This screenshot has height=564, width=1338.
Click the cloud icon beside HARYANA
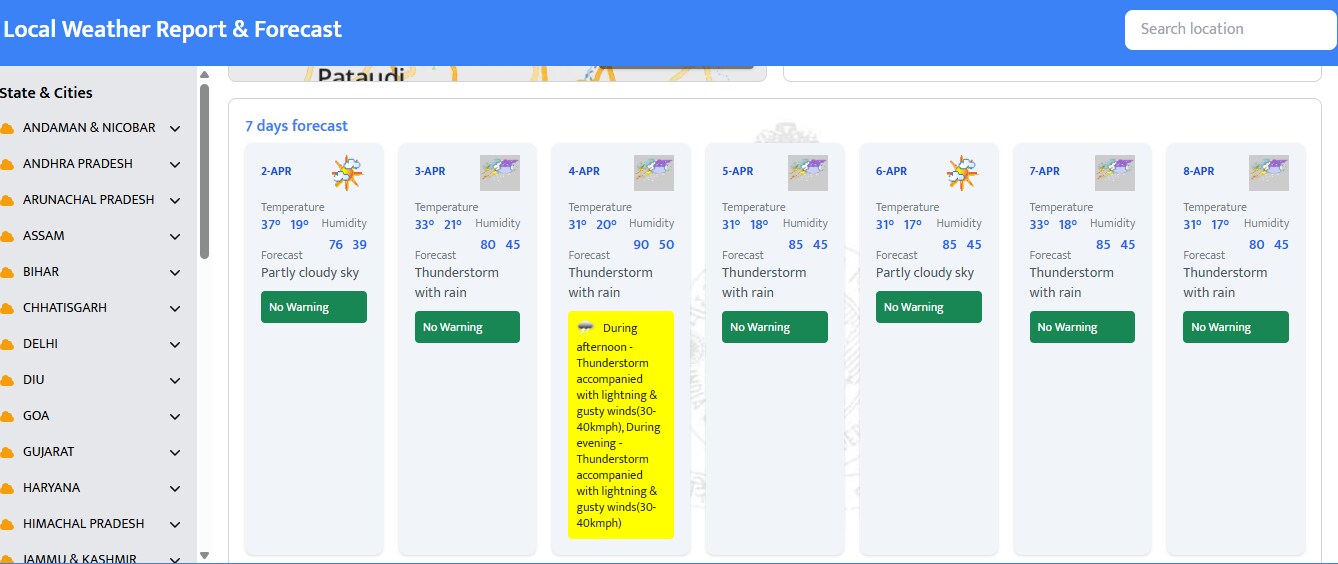pyautogui.click(x=7, y=489)
